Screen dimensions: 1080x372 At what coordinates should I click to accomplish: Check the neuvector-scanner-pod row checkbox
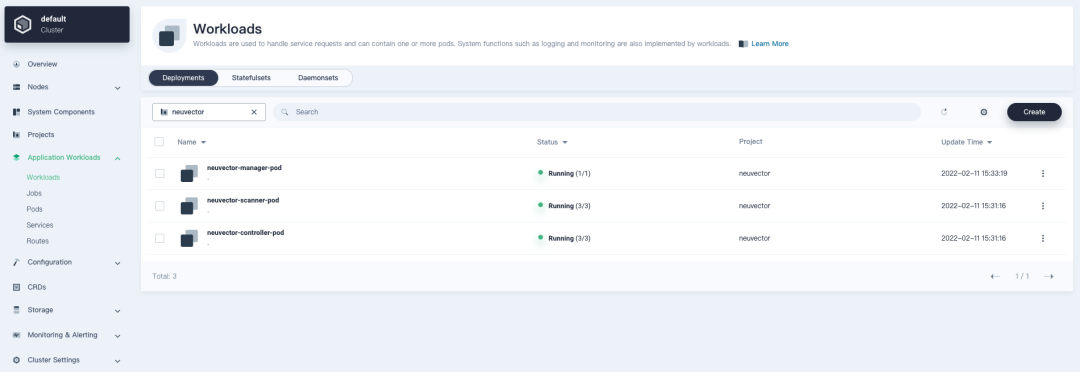159,206
